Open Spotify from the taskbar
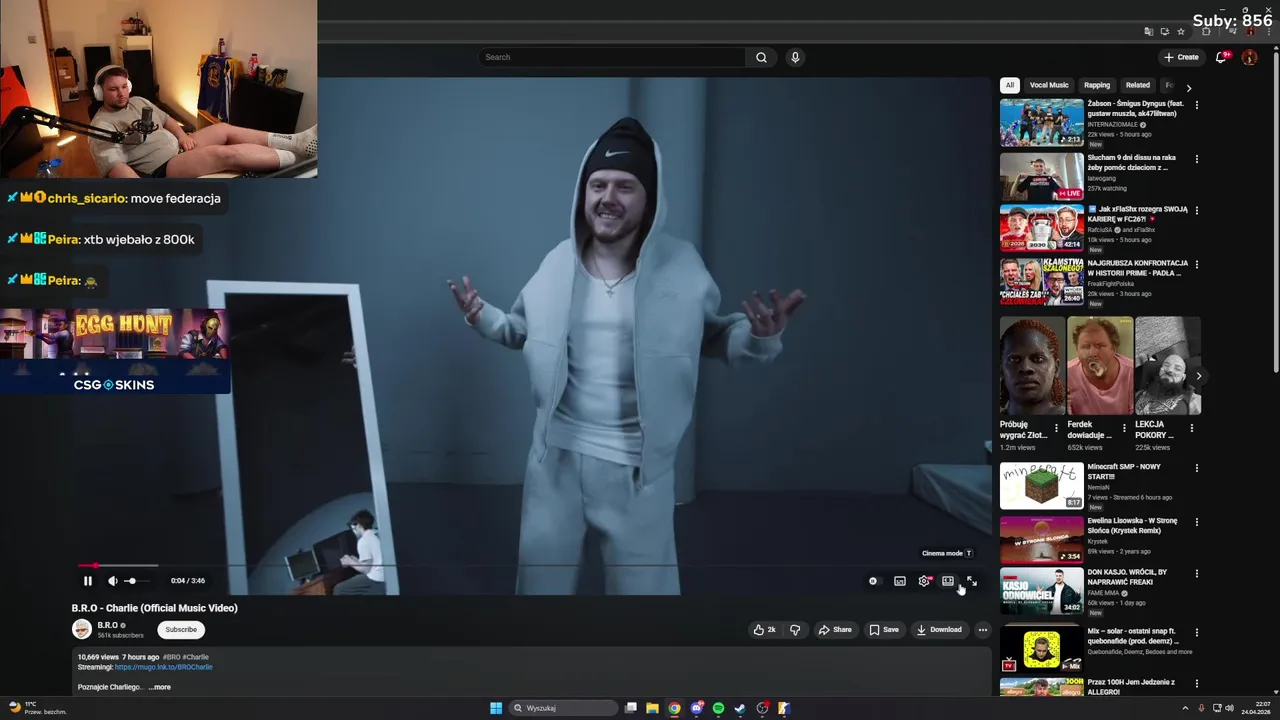 [x=718, y=708]
